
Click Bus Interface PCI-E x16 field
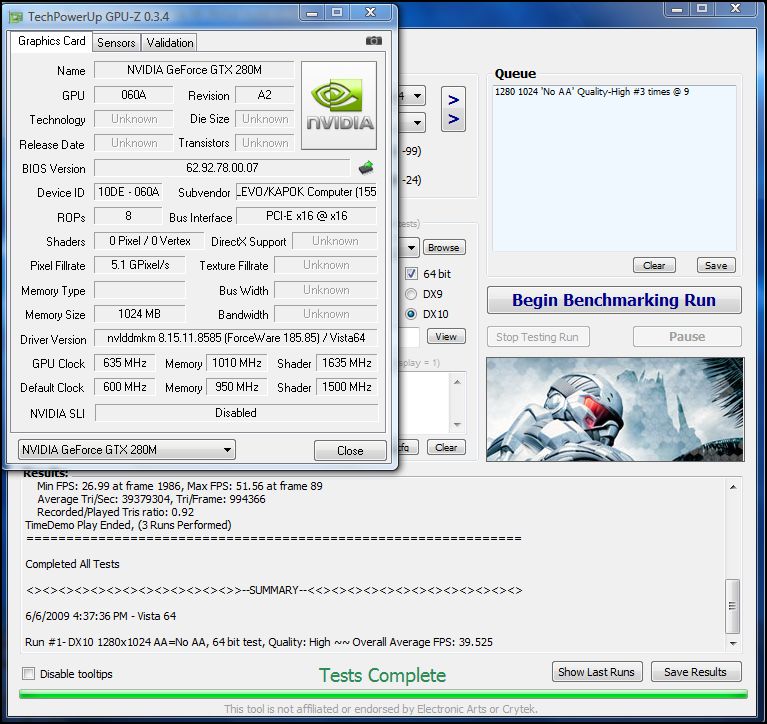[307, 216]
